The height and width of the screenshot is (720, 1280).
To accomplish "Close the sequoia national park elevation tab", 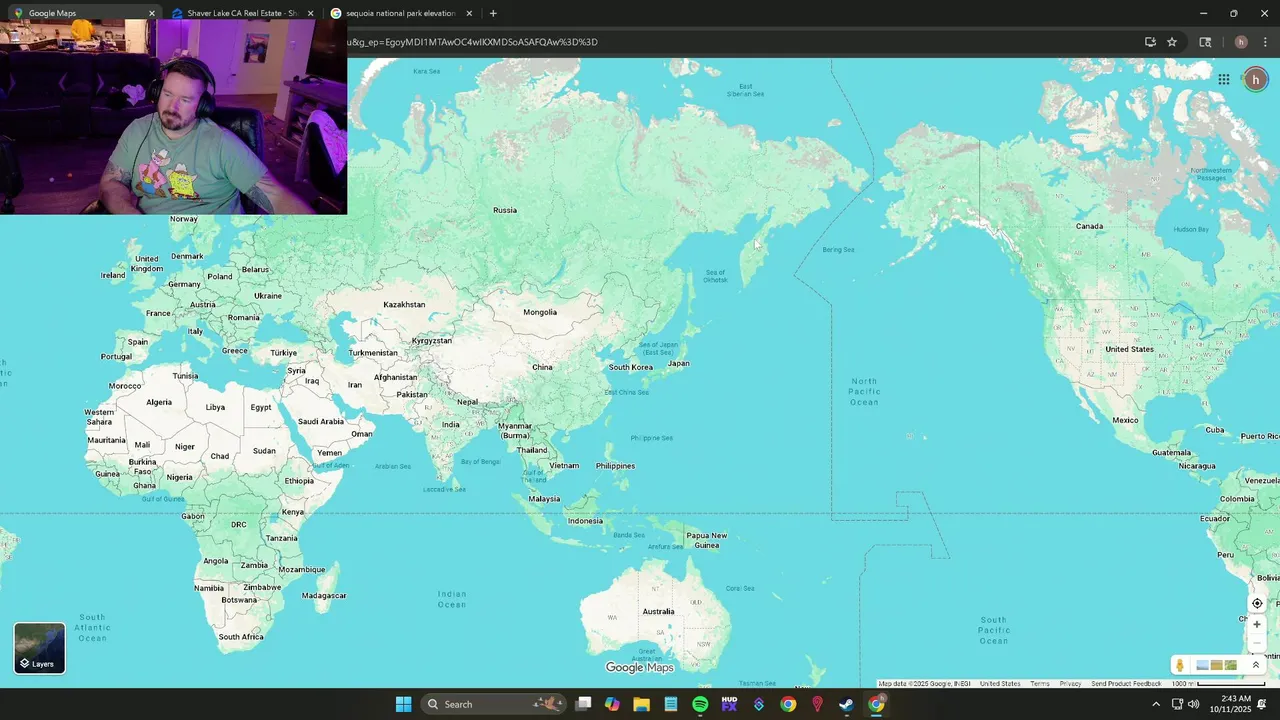I will tap(469, 13).
